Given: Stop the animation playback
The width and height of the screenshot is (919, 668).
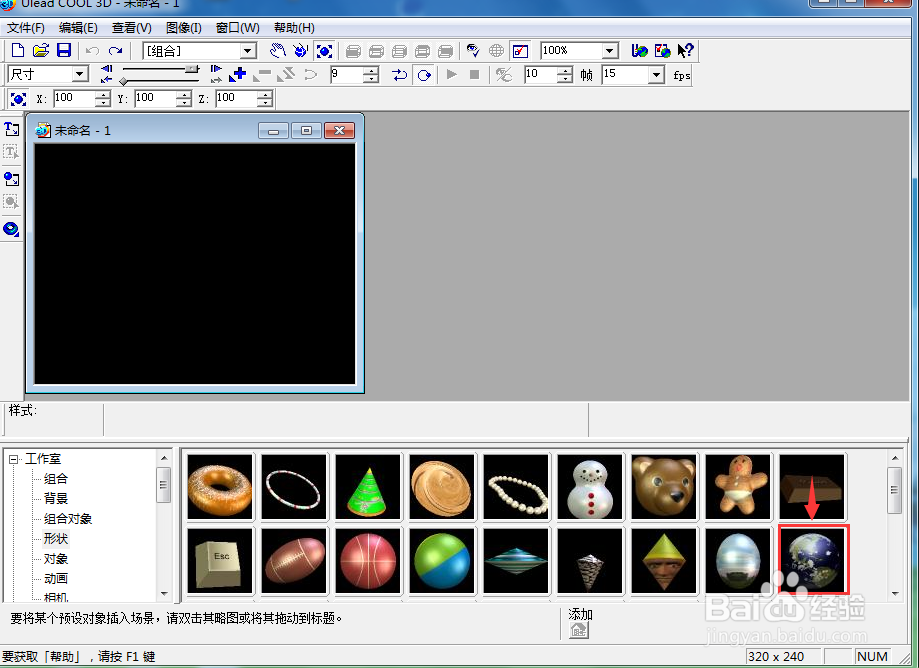Looking at the screenshot, I should [475, 74].
